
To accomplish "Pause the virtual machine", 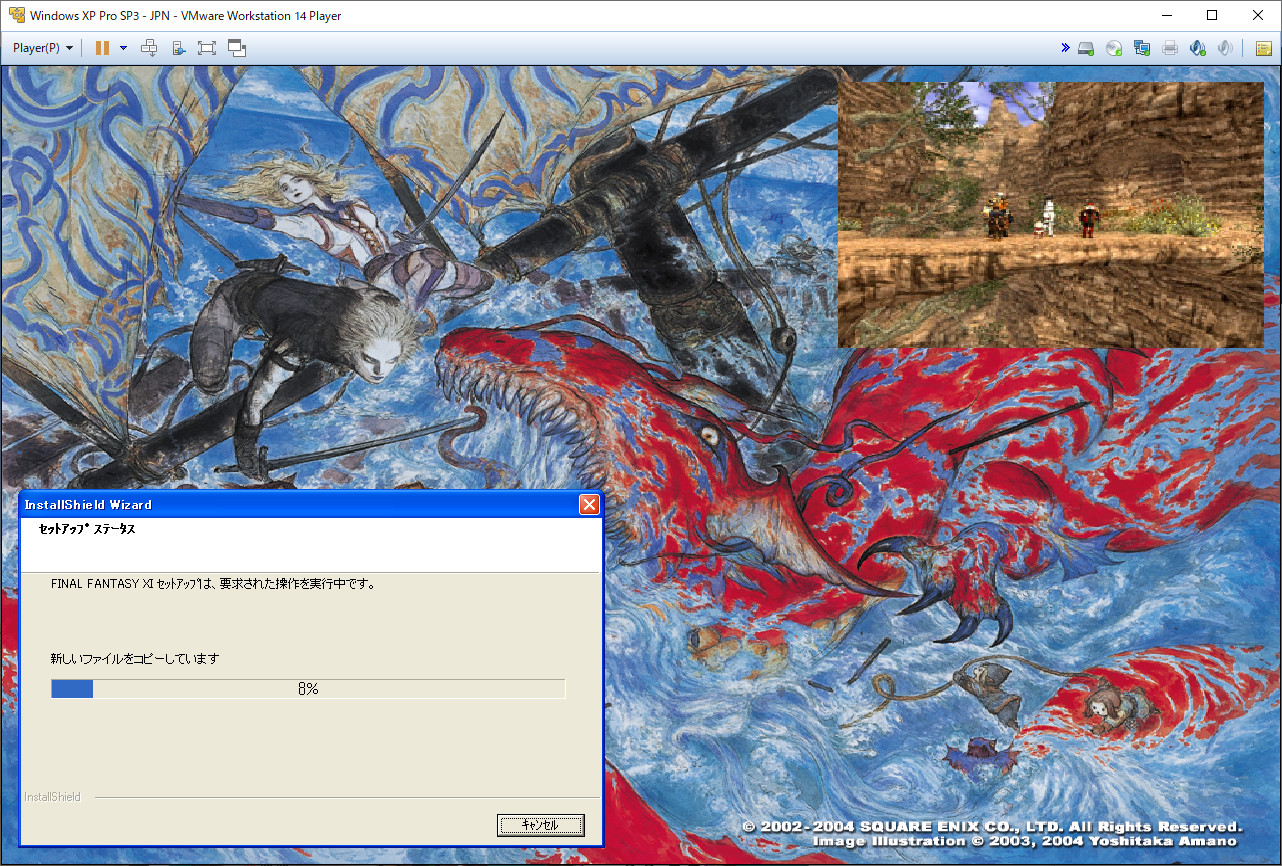I will click(x=102, y=48).
